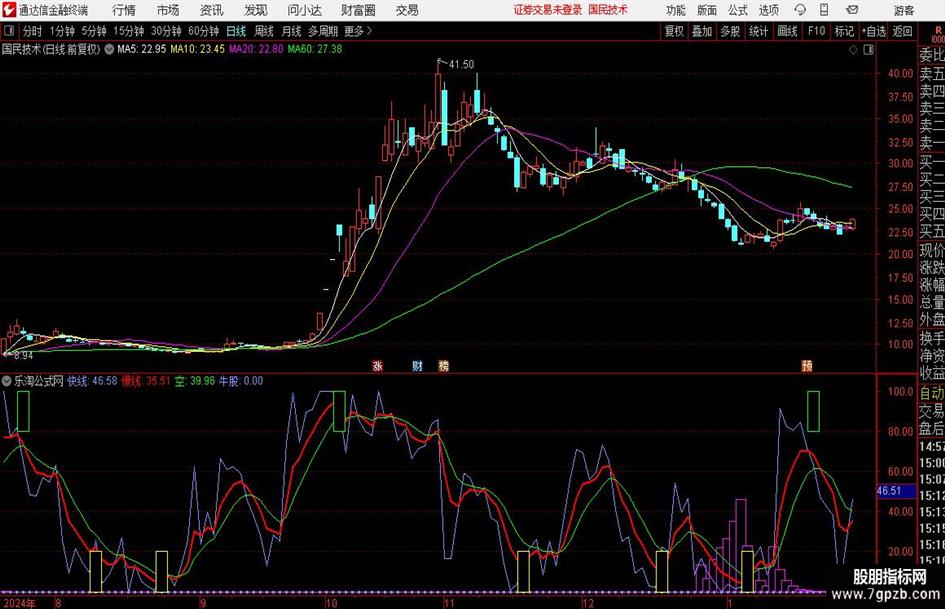
Task: Click the 快线: 46.58 indicator value
Action: 92,381
